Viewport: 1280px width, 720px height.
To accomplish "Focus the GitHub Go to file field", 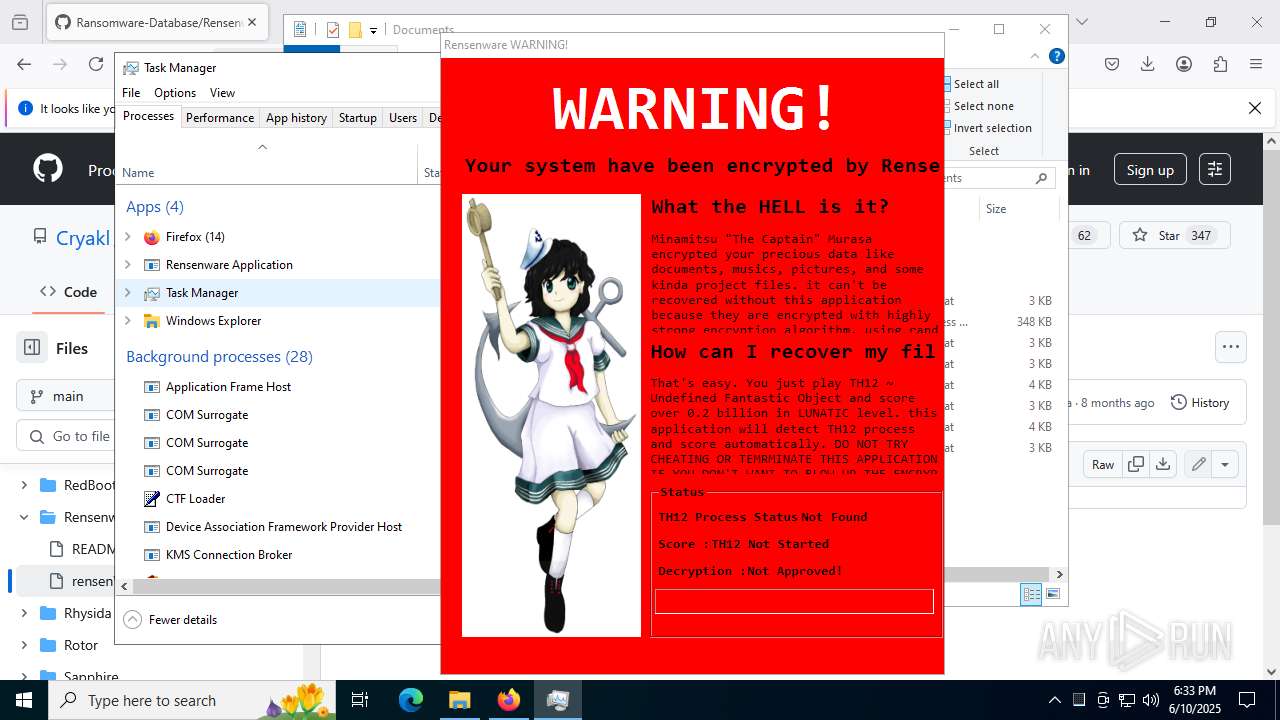I will pos(65,436).
